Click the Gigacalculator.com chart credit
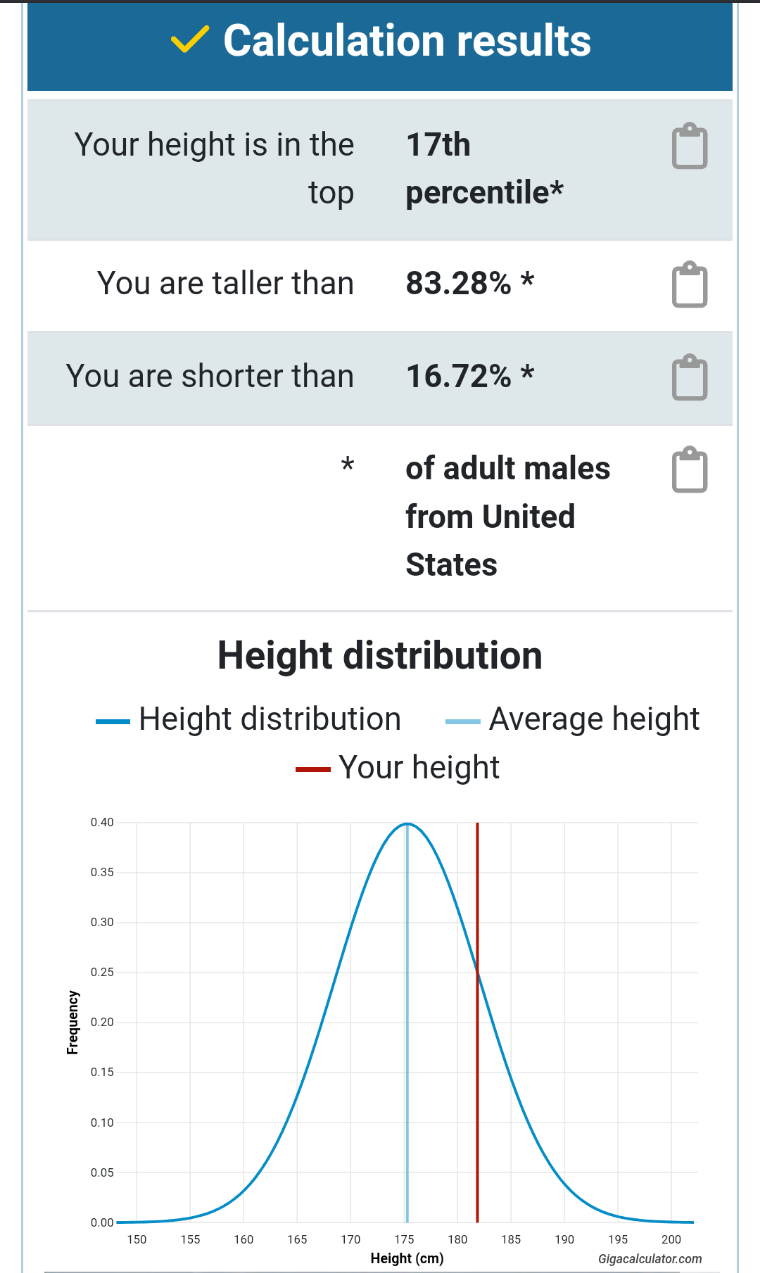 click(650, 1259)
